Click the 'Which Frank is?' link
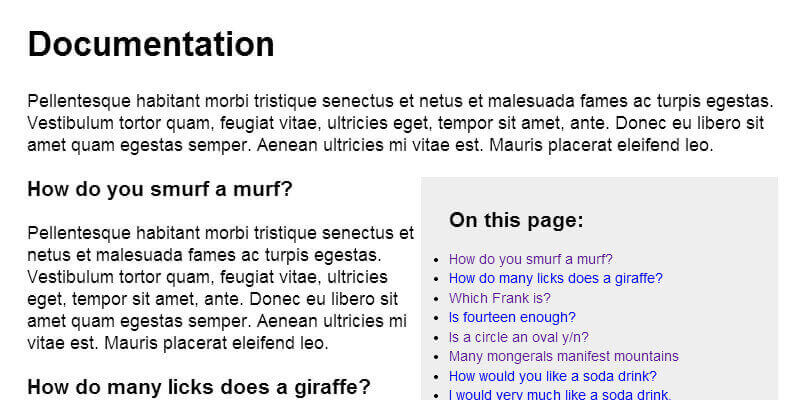Screen dimensions: 800x400 pyautogui.click(x=499, y=298)
